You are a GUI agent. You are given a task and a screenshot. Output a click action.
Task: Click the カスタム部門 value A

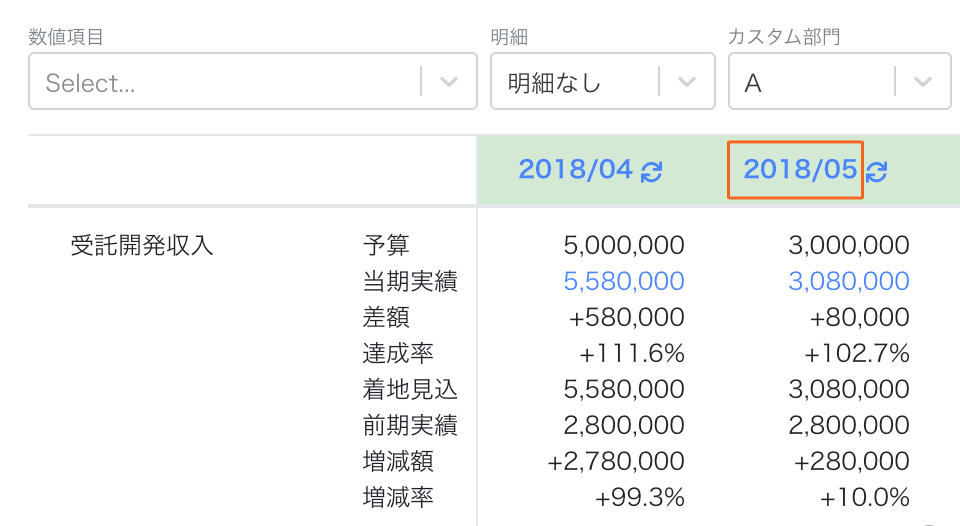(753, 83)
